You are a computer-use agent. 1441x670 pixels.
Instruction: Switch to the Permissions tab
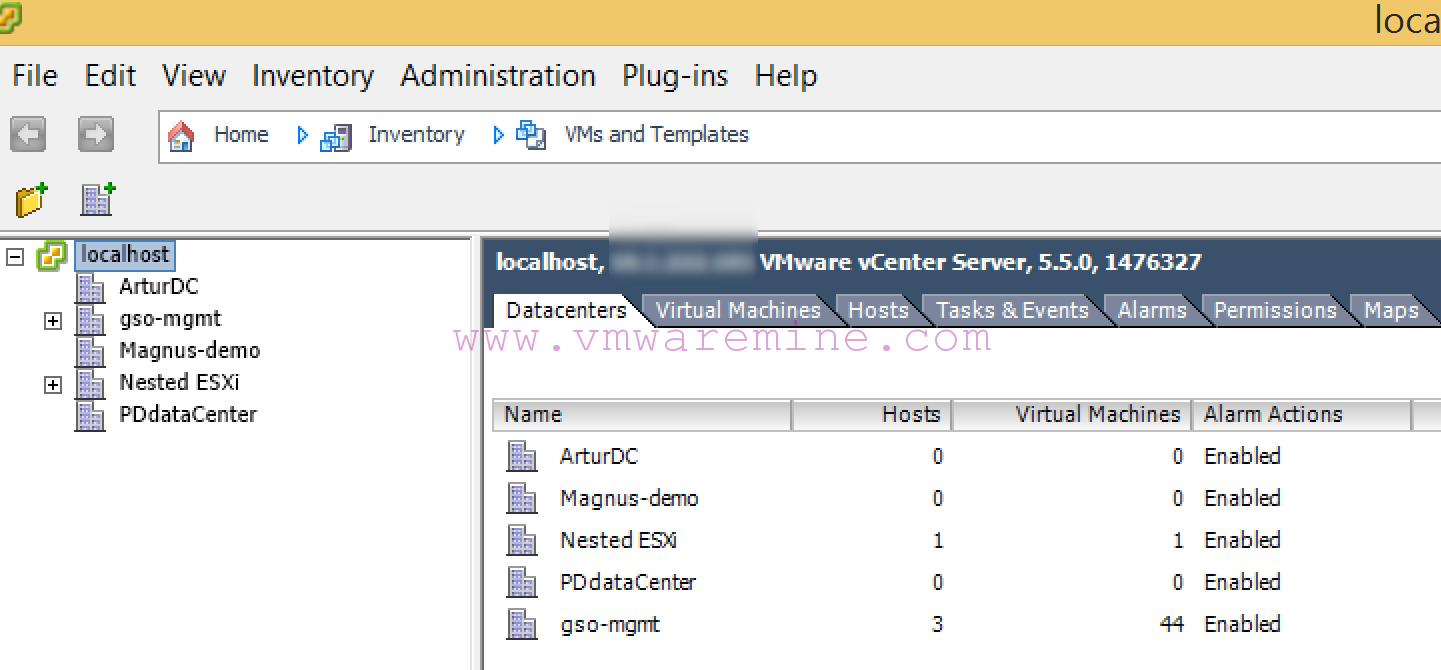click(1275, 311)
